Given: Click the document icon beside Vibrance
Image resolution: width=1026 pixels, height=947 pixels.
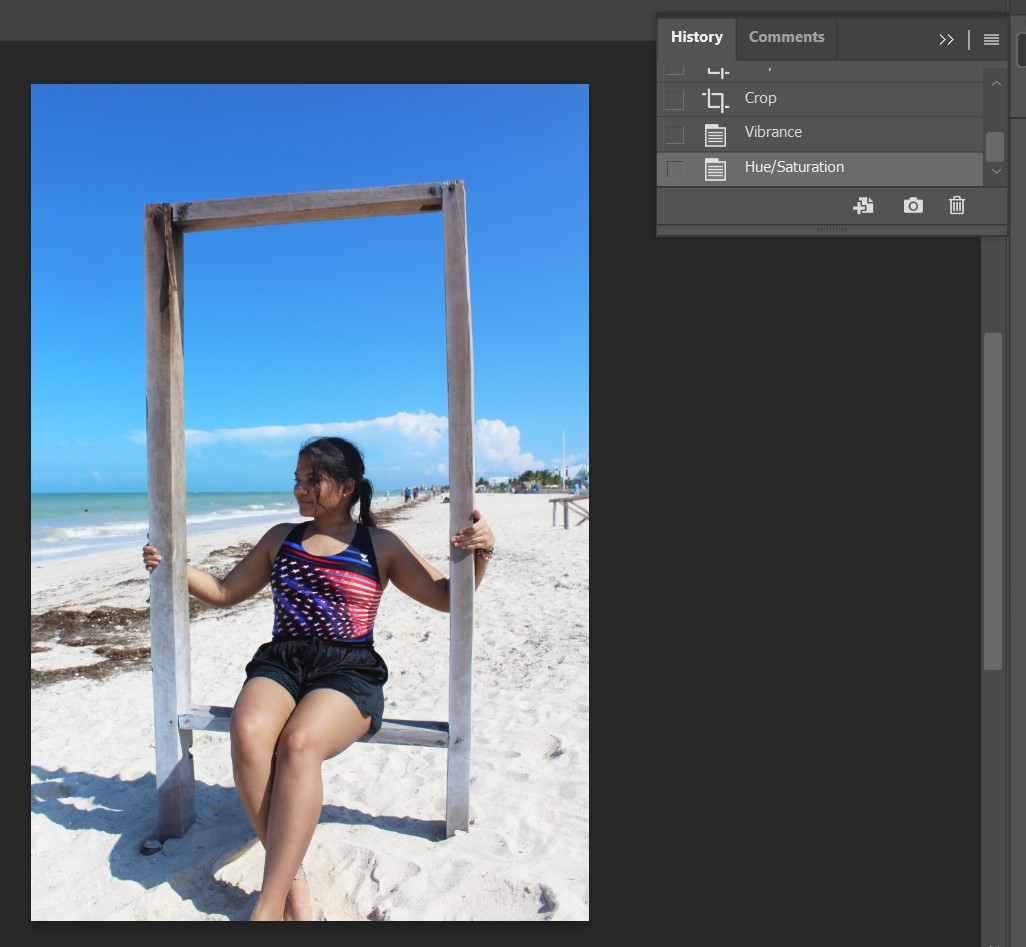Looking at the screenshot, I should click(x=715, y=134).
